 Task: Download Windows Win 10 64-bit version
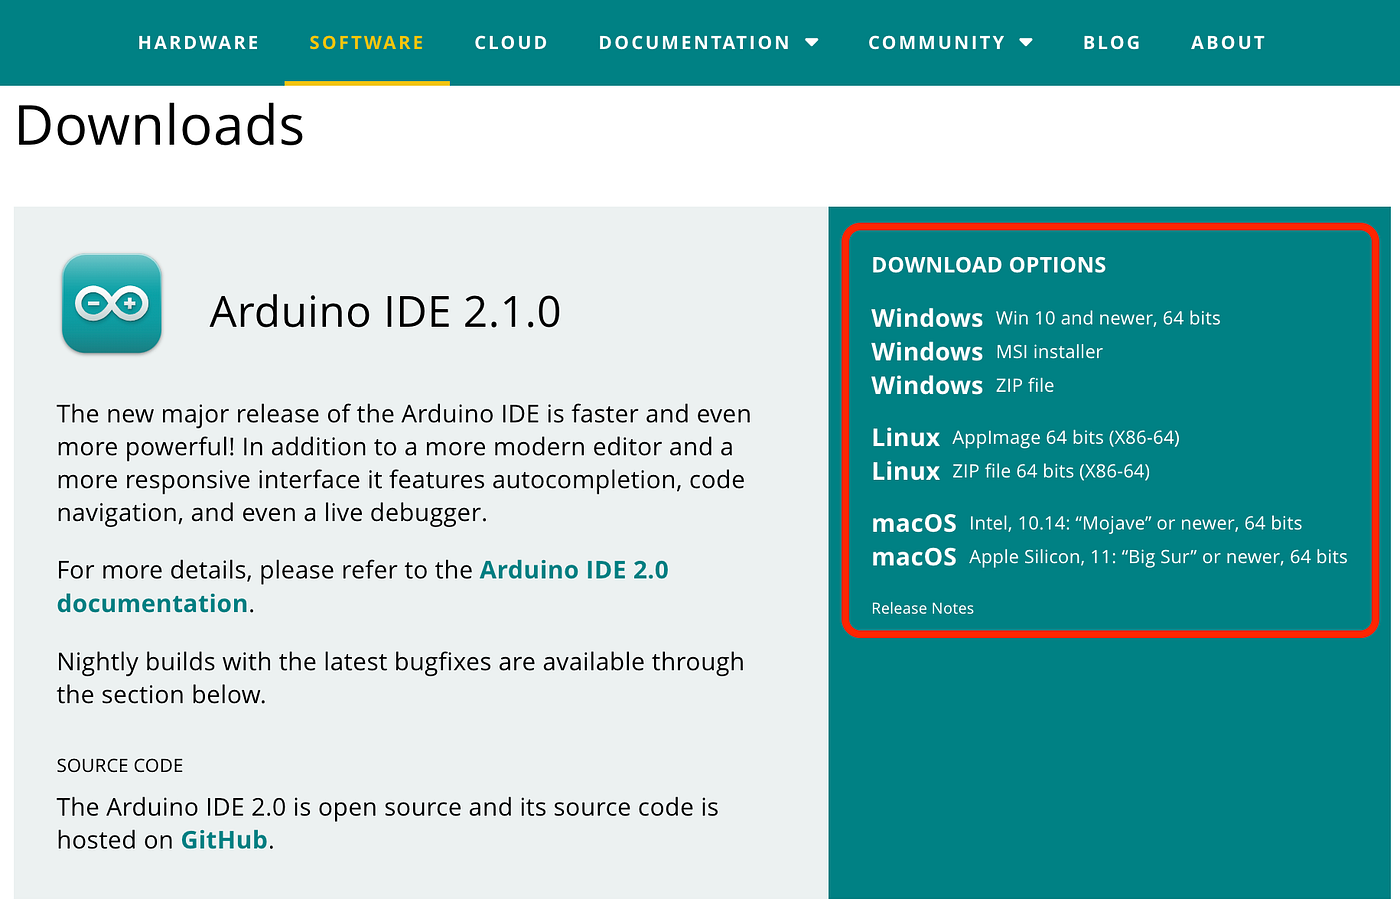pyautogui.click(x=1046, y=318)
